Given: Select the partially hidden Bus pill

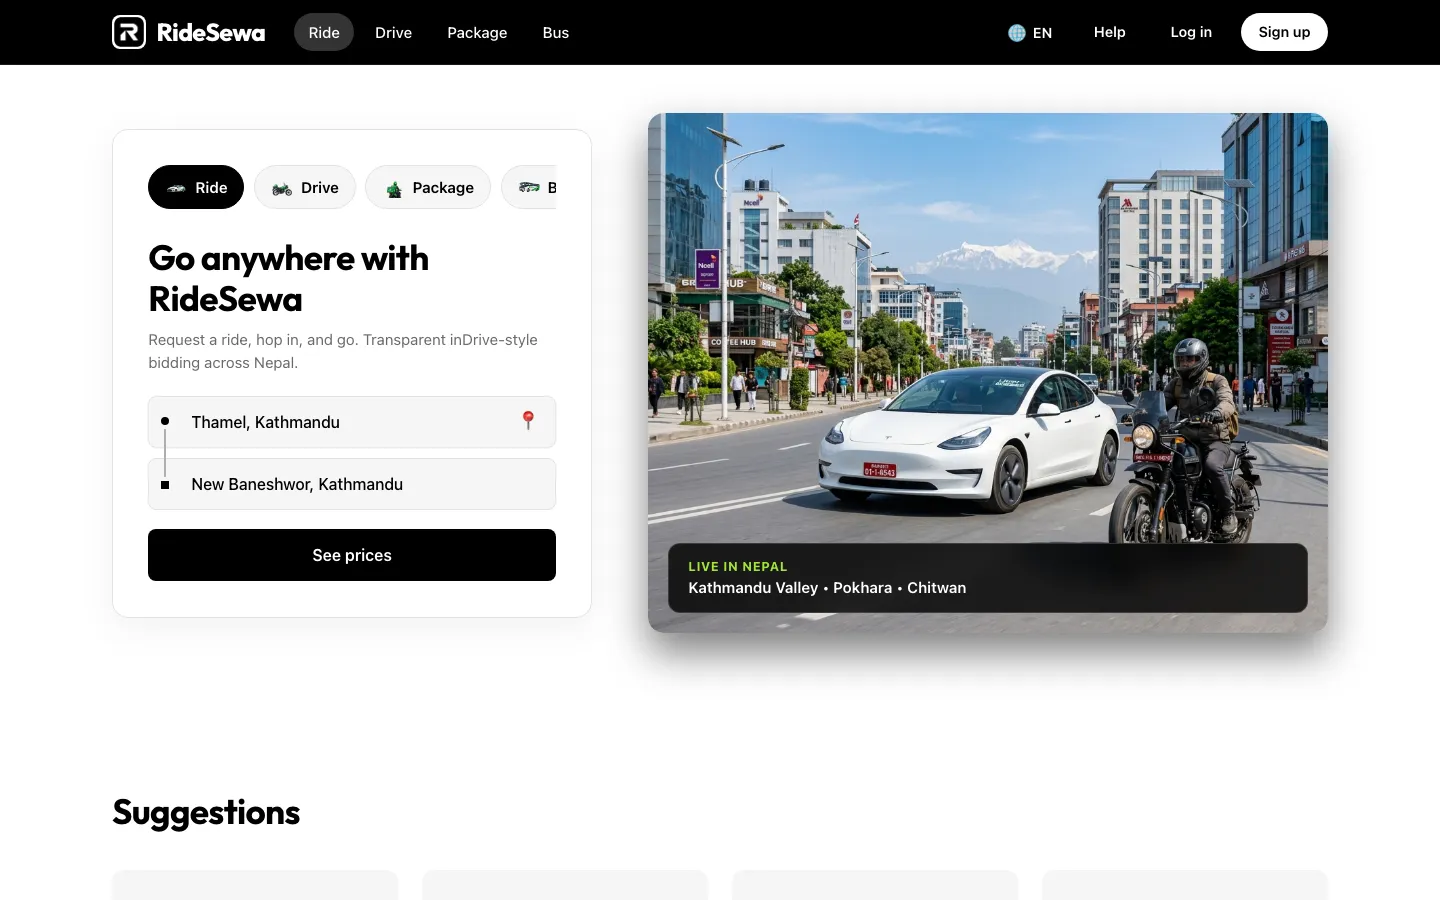Looking at the screenshot, I should [x=530, y=187].
